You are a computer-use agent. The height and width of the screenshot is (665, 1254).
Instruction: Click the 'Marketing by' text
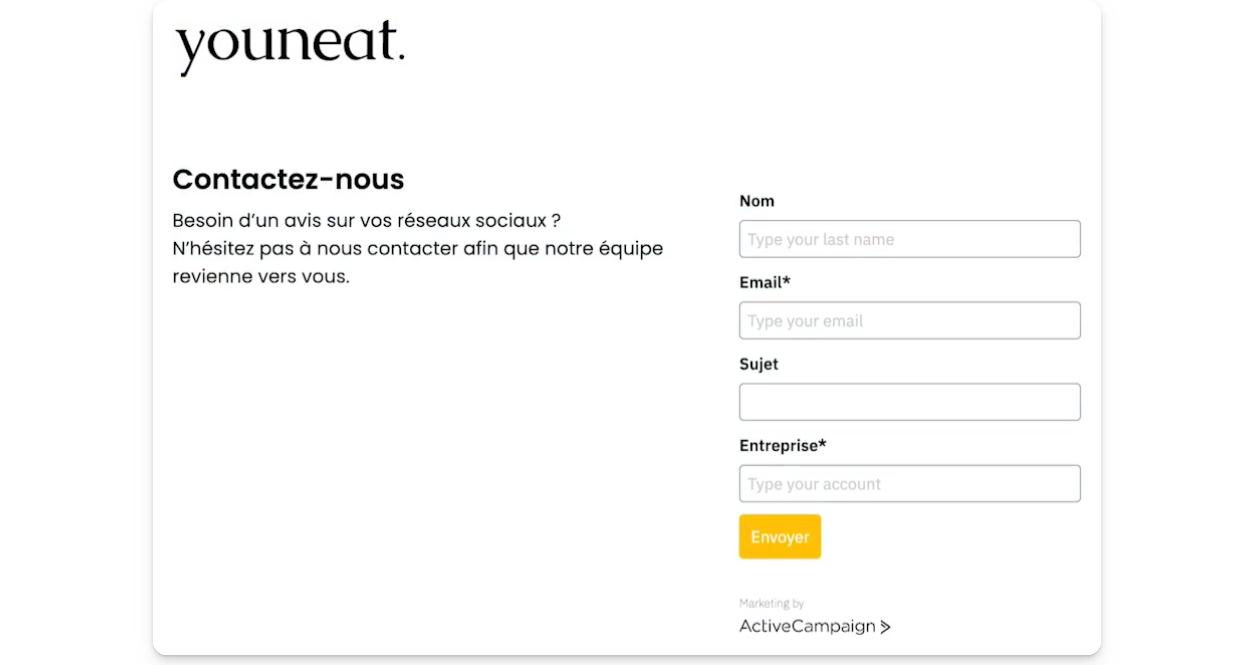click(771, 604)
